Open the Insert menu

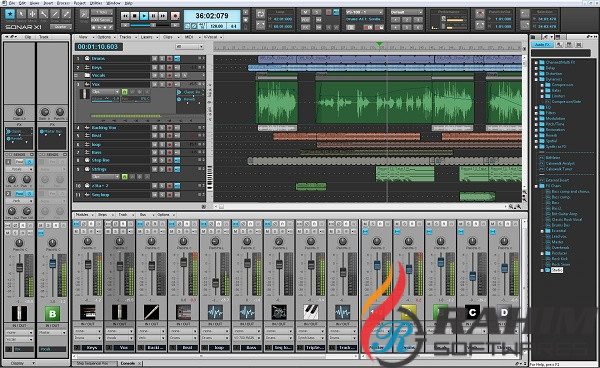(48, 3)
